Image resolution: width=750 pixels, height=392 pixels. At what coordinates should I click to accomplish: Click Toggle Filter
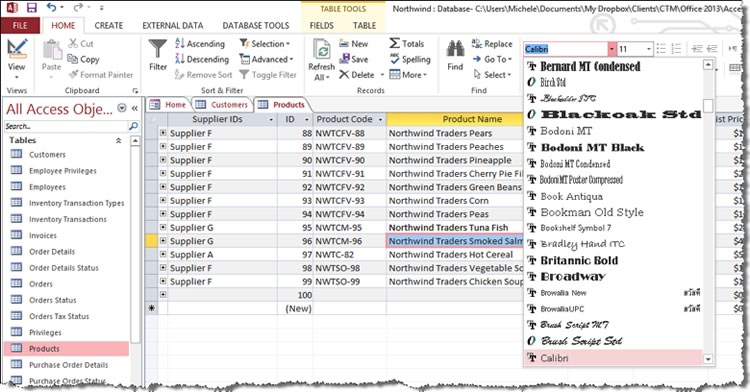pos(268,75)
